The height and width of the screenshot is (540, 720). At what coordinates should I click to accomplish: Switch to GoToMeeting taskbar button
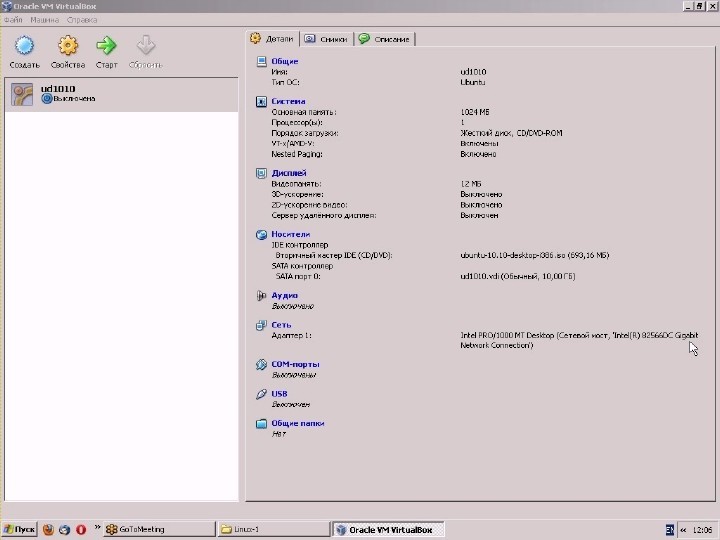(x=159, y=529)
